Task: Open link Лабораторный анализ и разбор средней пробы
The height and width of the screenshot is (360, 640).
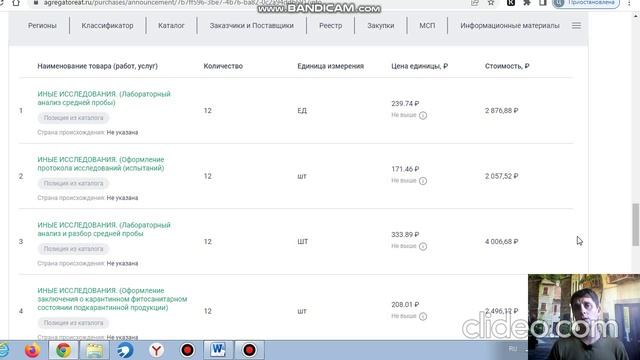Action: click(x=104, y=229)
